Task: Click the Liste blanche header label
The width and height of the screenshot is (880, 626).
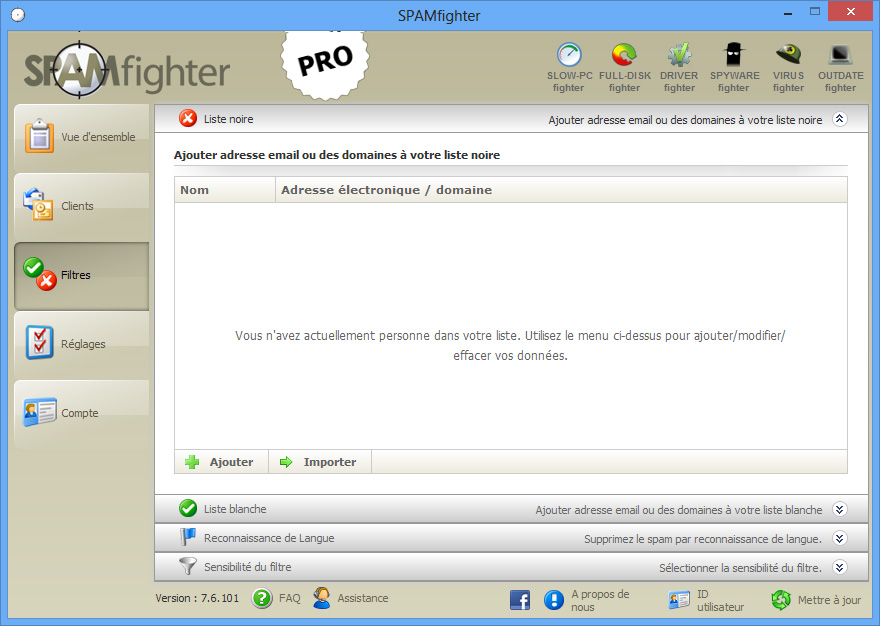Action: (x=235, y=509)
